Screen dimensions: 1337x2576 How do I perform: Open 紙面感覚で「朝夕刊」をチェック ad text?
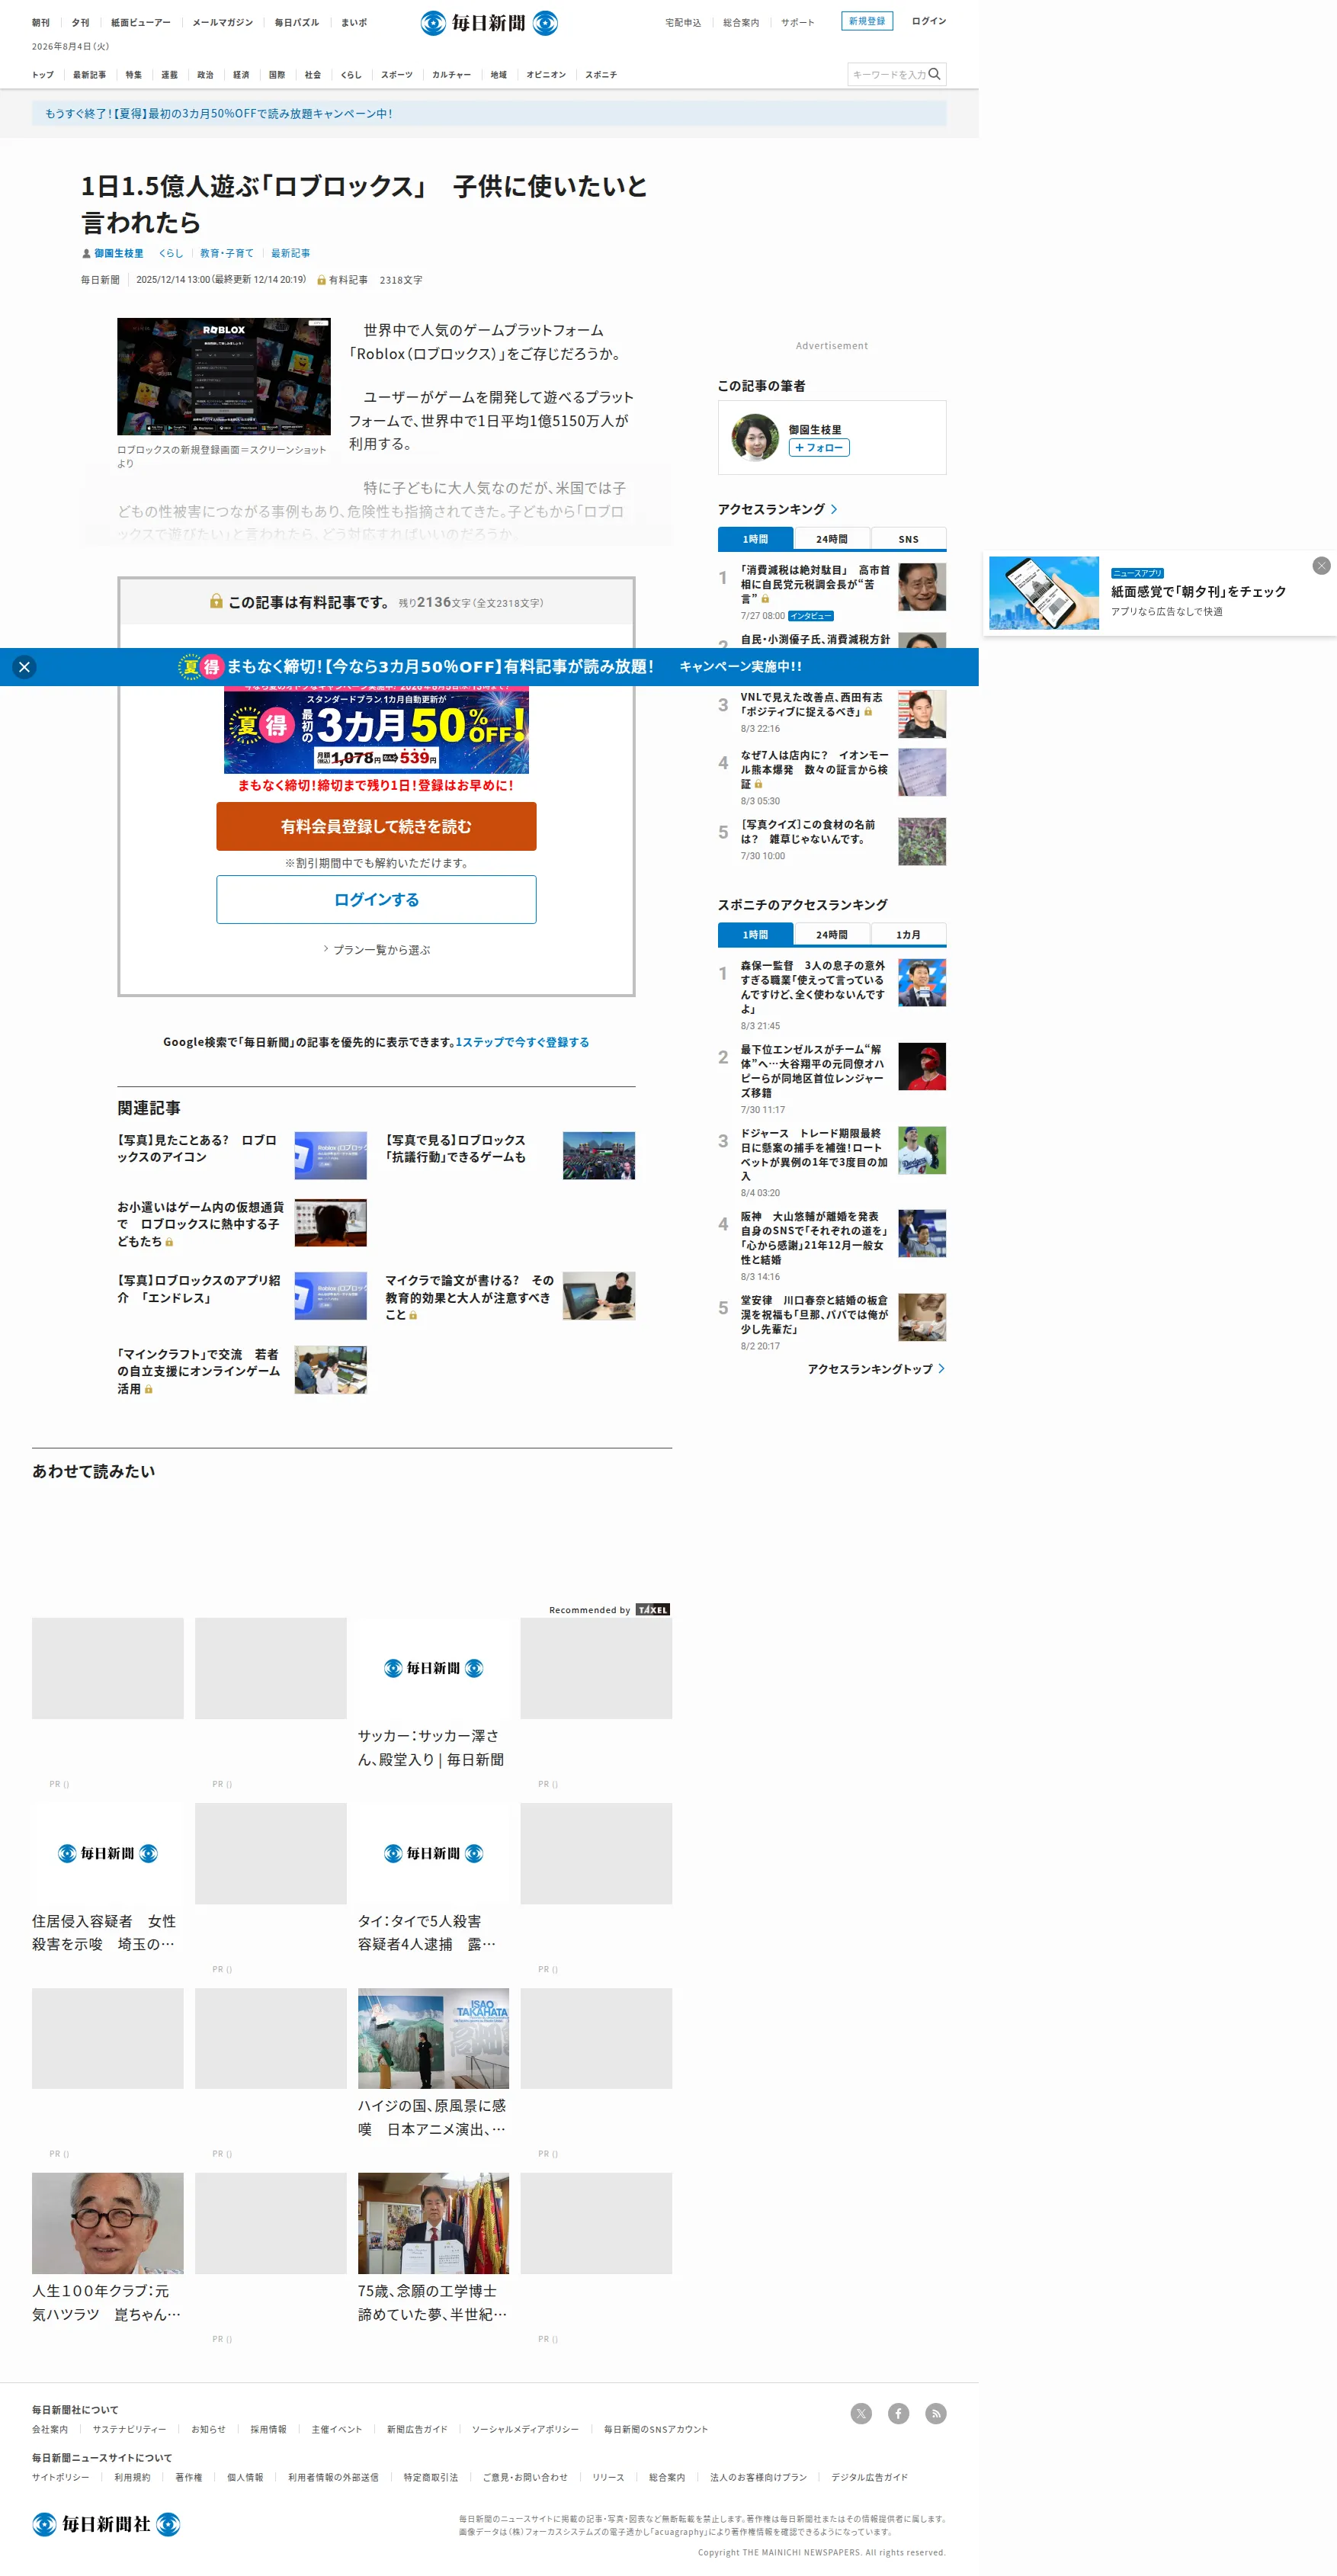[1198, 592]
